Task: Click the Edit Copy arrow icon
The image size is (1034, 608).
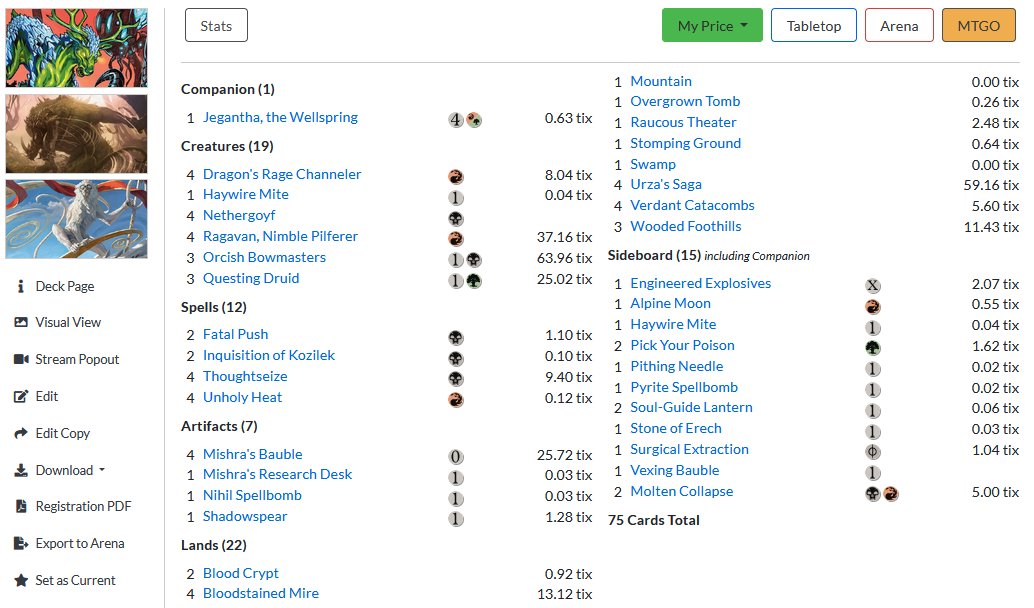Action: click(x=21, y=433)
